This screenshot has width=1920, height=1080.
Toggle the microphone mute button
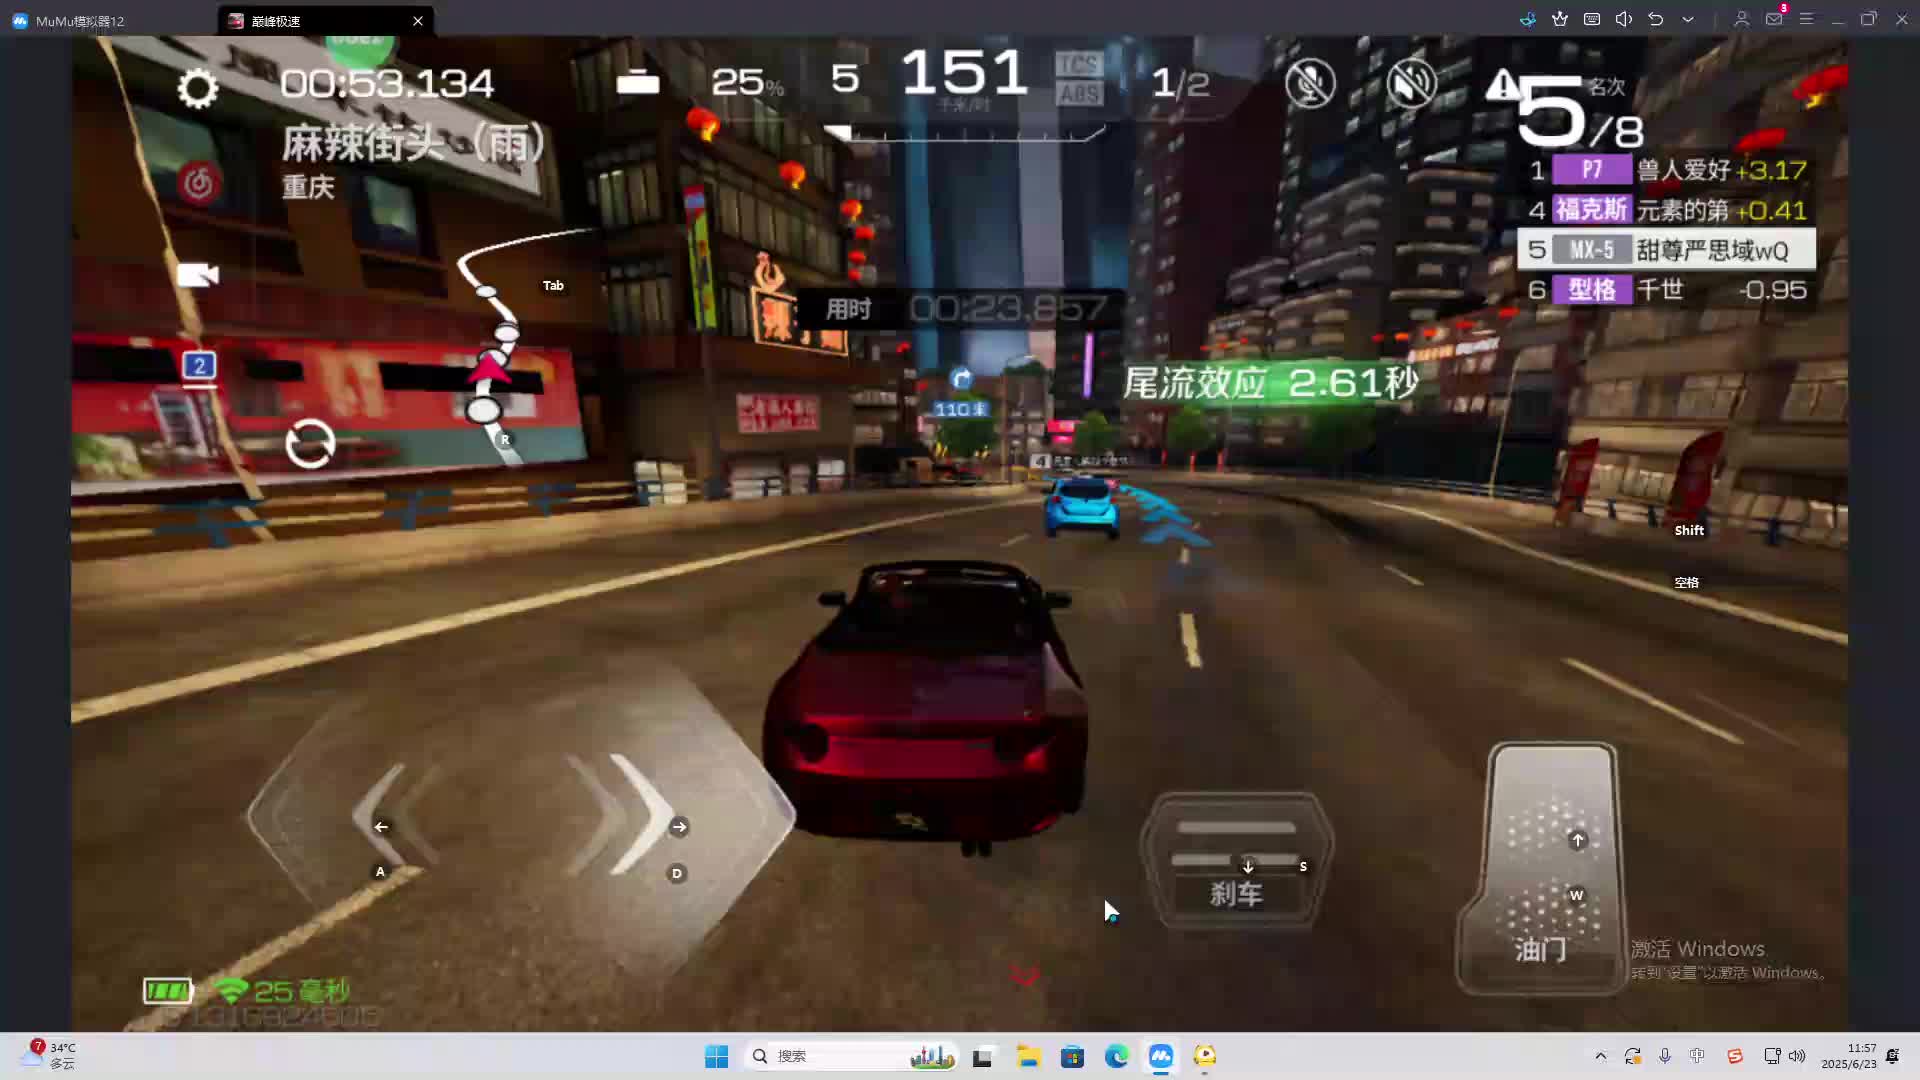pos(1310,83)
